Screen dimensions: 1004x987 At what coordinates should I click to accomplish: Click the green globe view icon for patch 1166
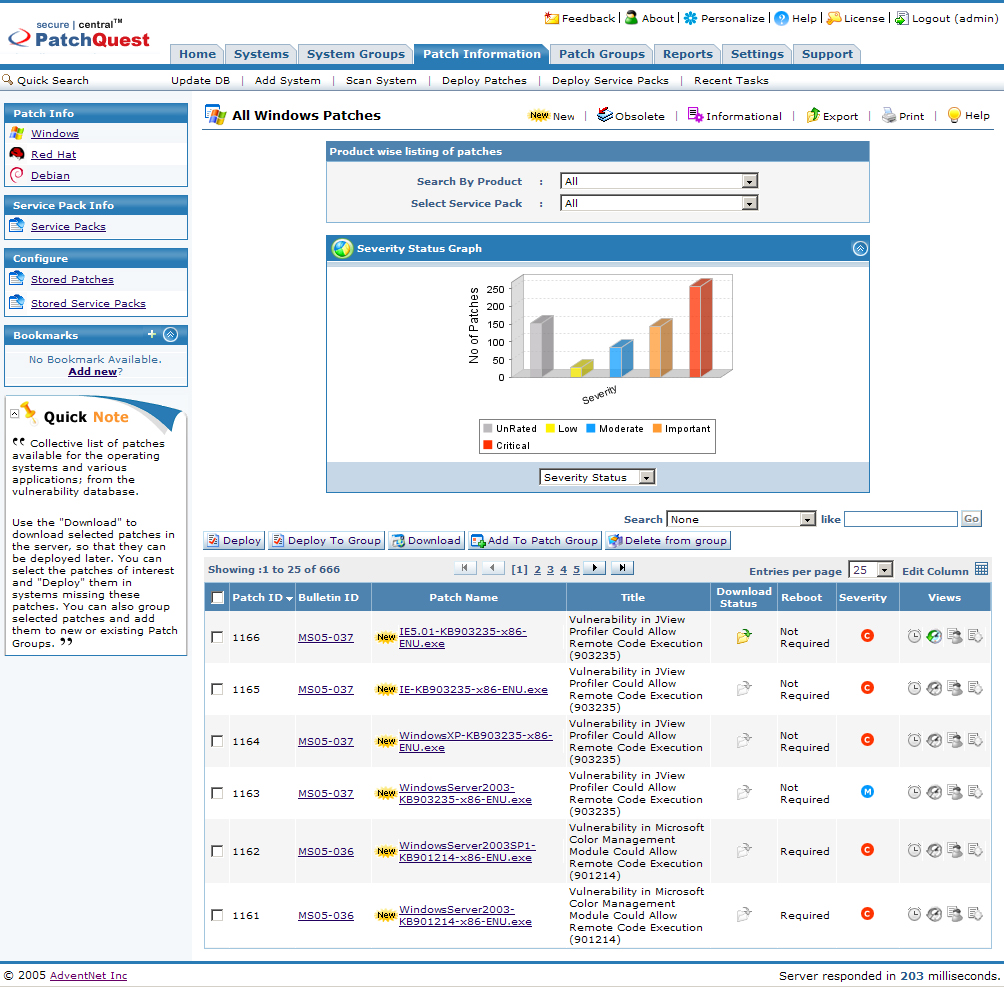pos(934,636)
